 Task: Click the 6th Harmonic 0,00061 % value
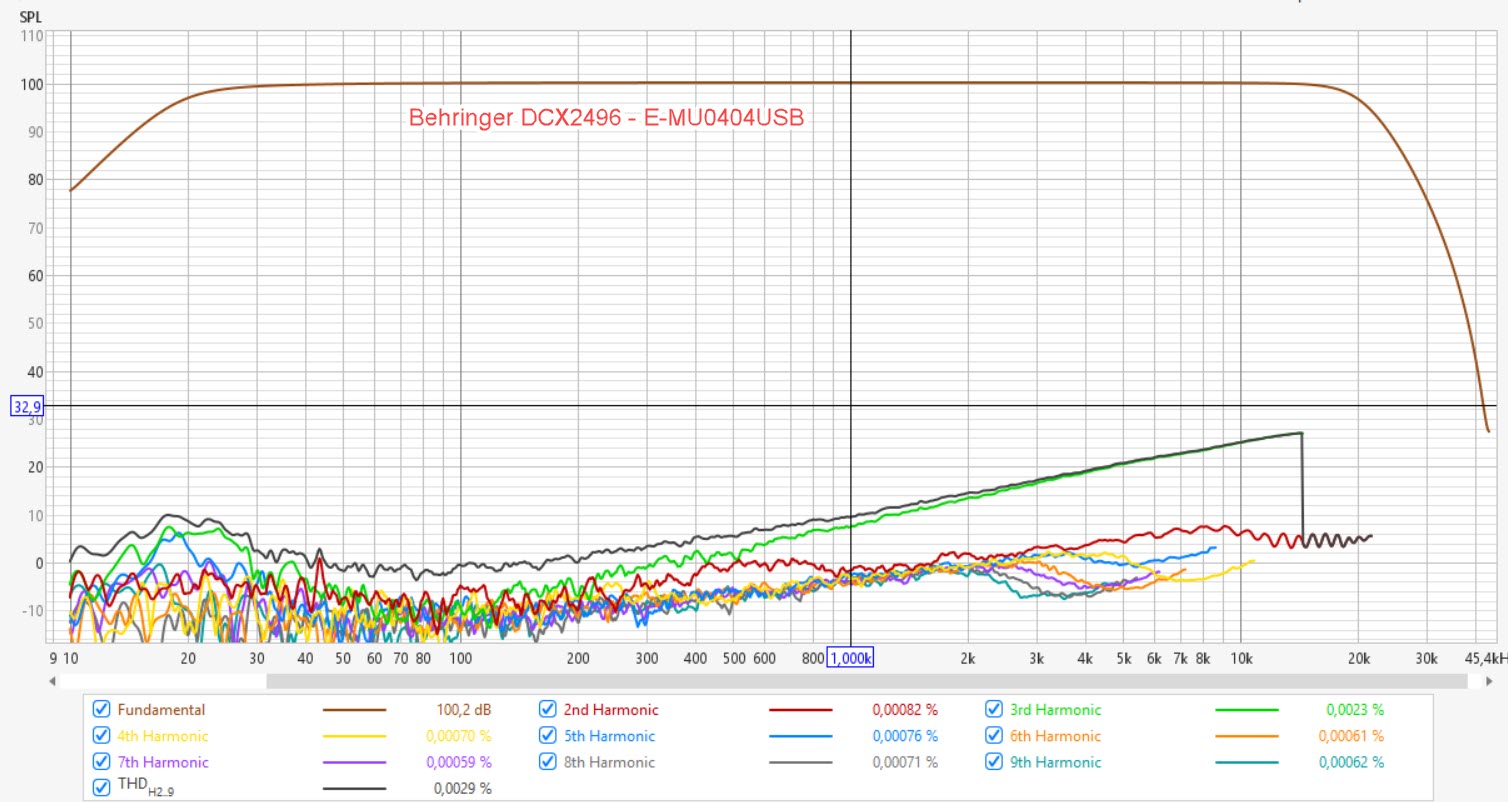(x=1351, y=736)
